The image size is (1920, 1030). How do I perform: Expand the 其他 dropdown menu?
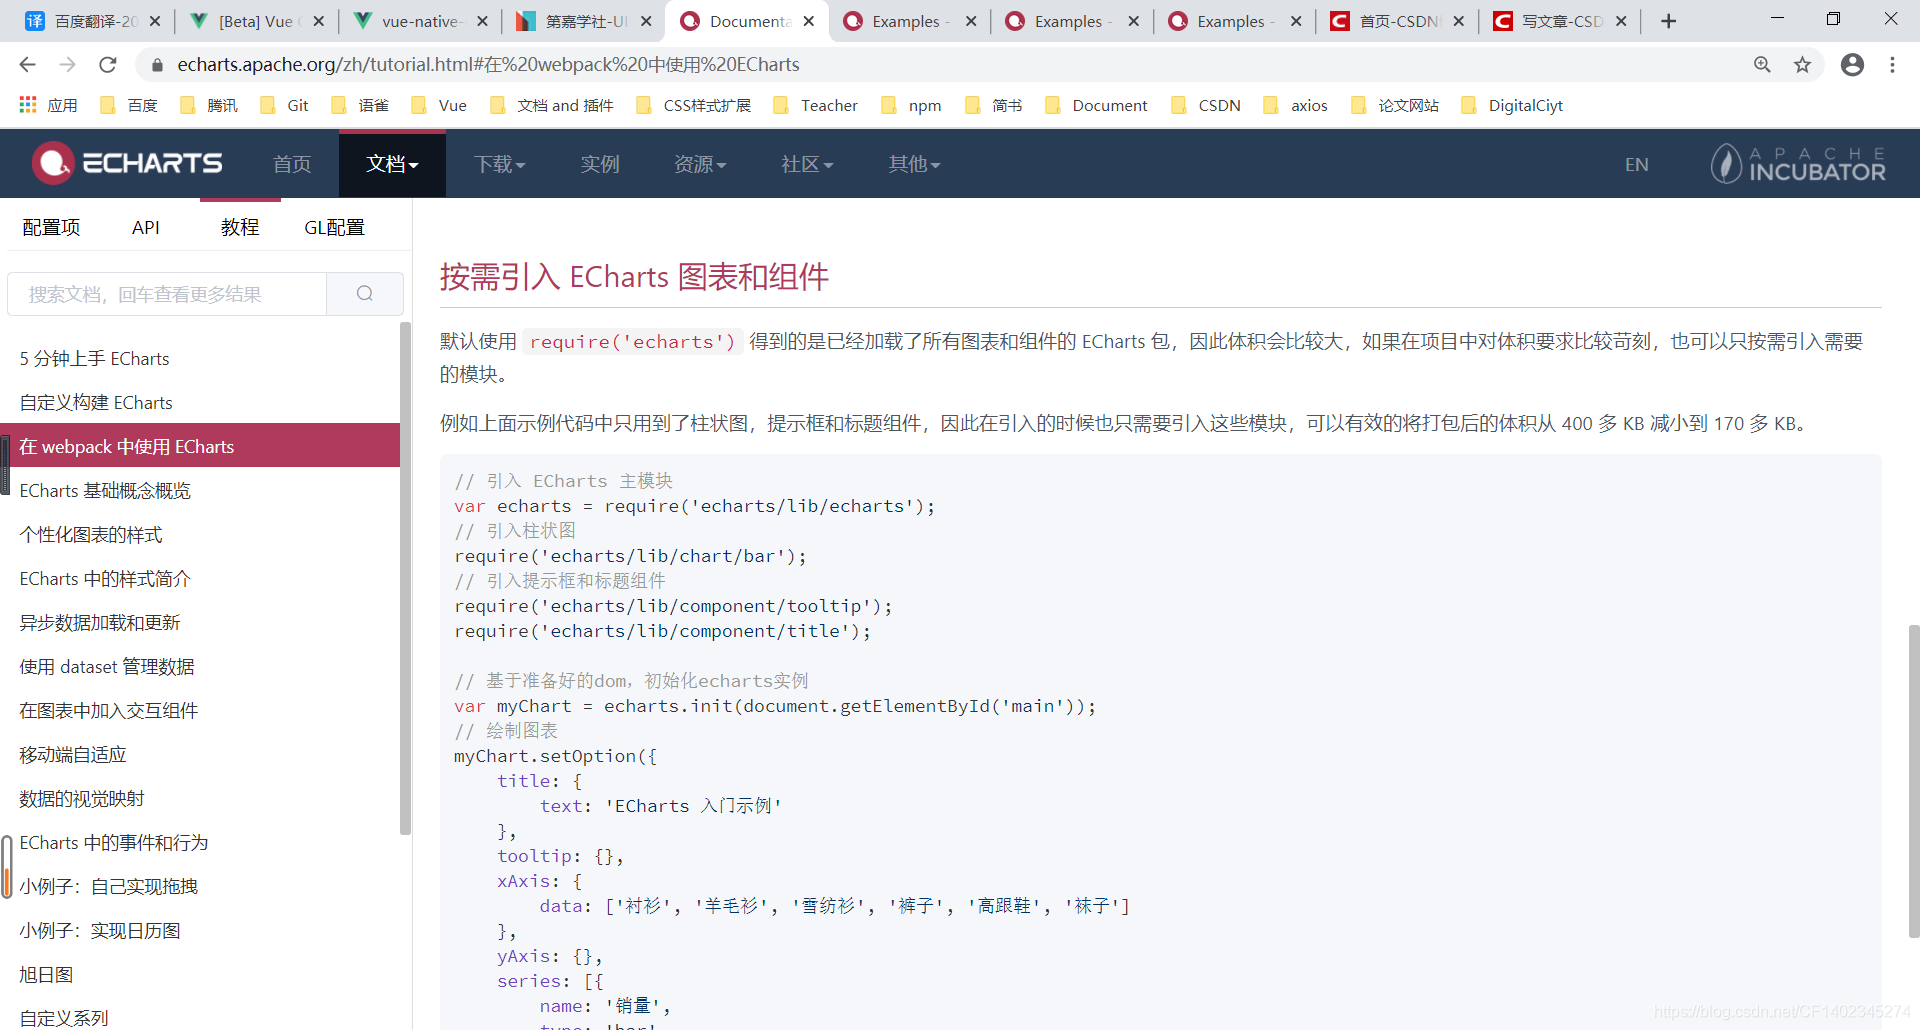914,164
